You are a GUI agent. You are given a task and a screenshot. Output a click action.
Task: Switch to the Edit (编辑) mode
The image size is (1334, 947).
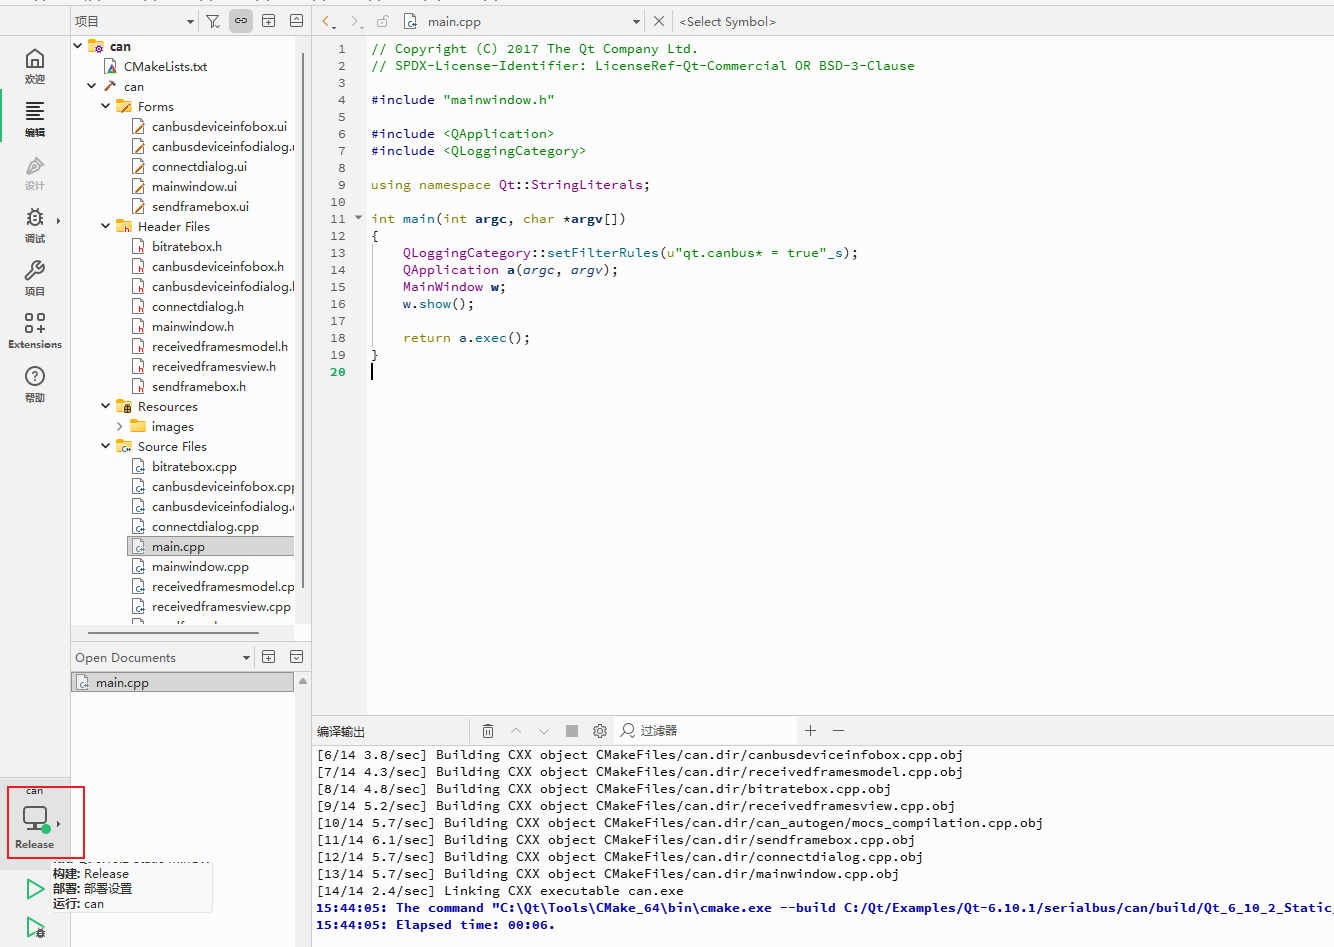pos(34,119)
